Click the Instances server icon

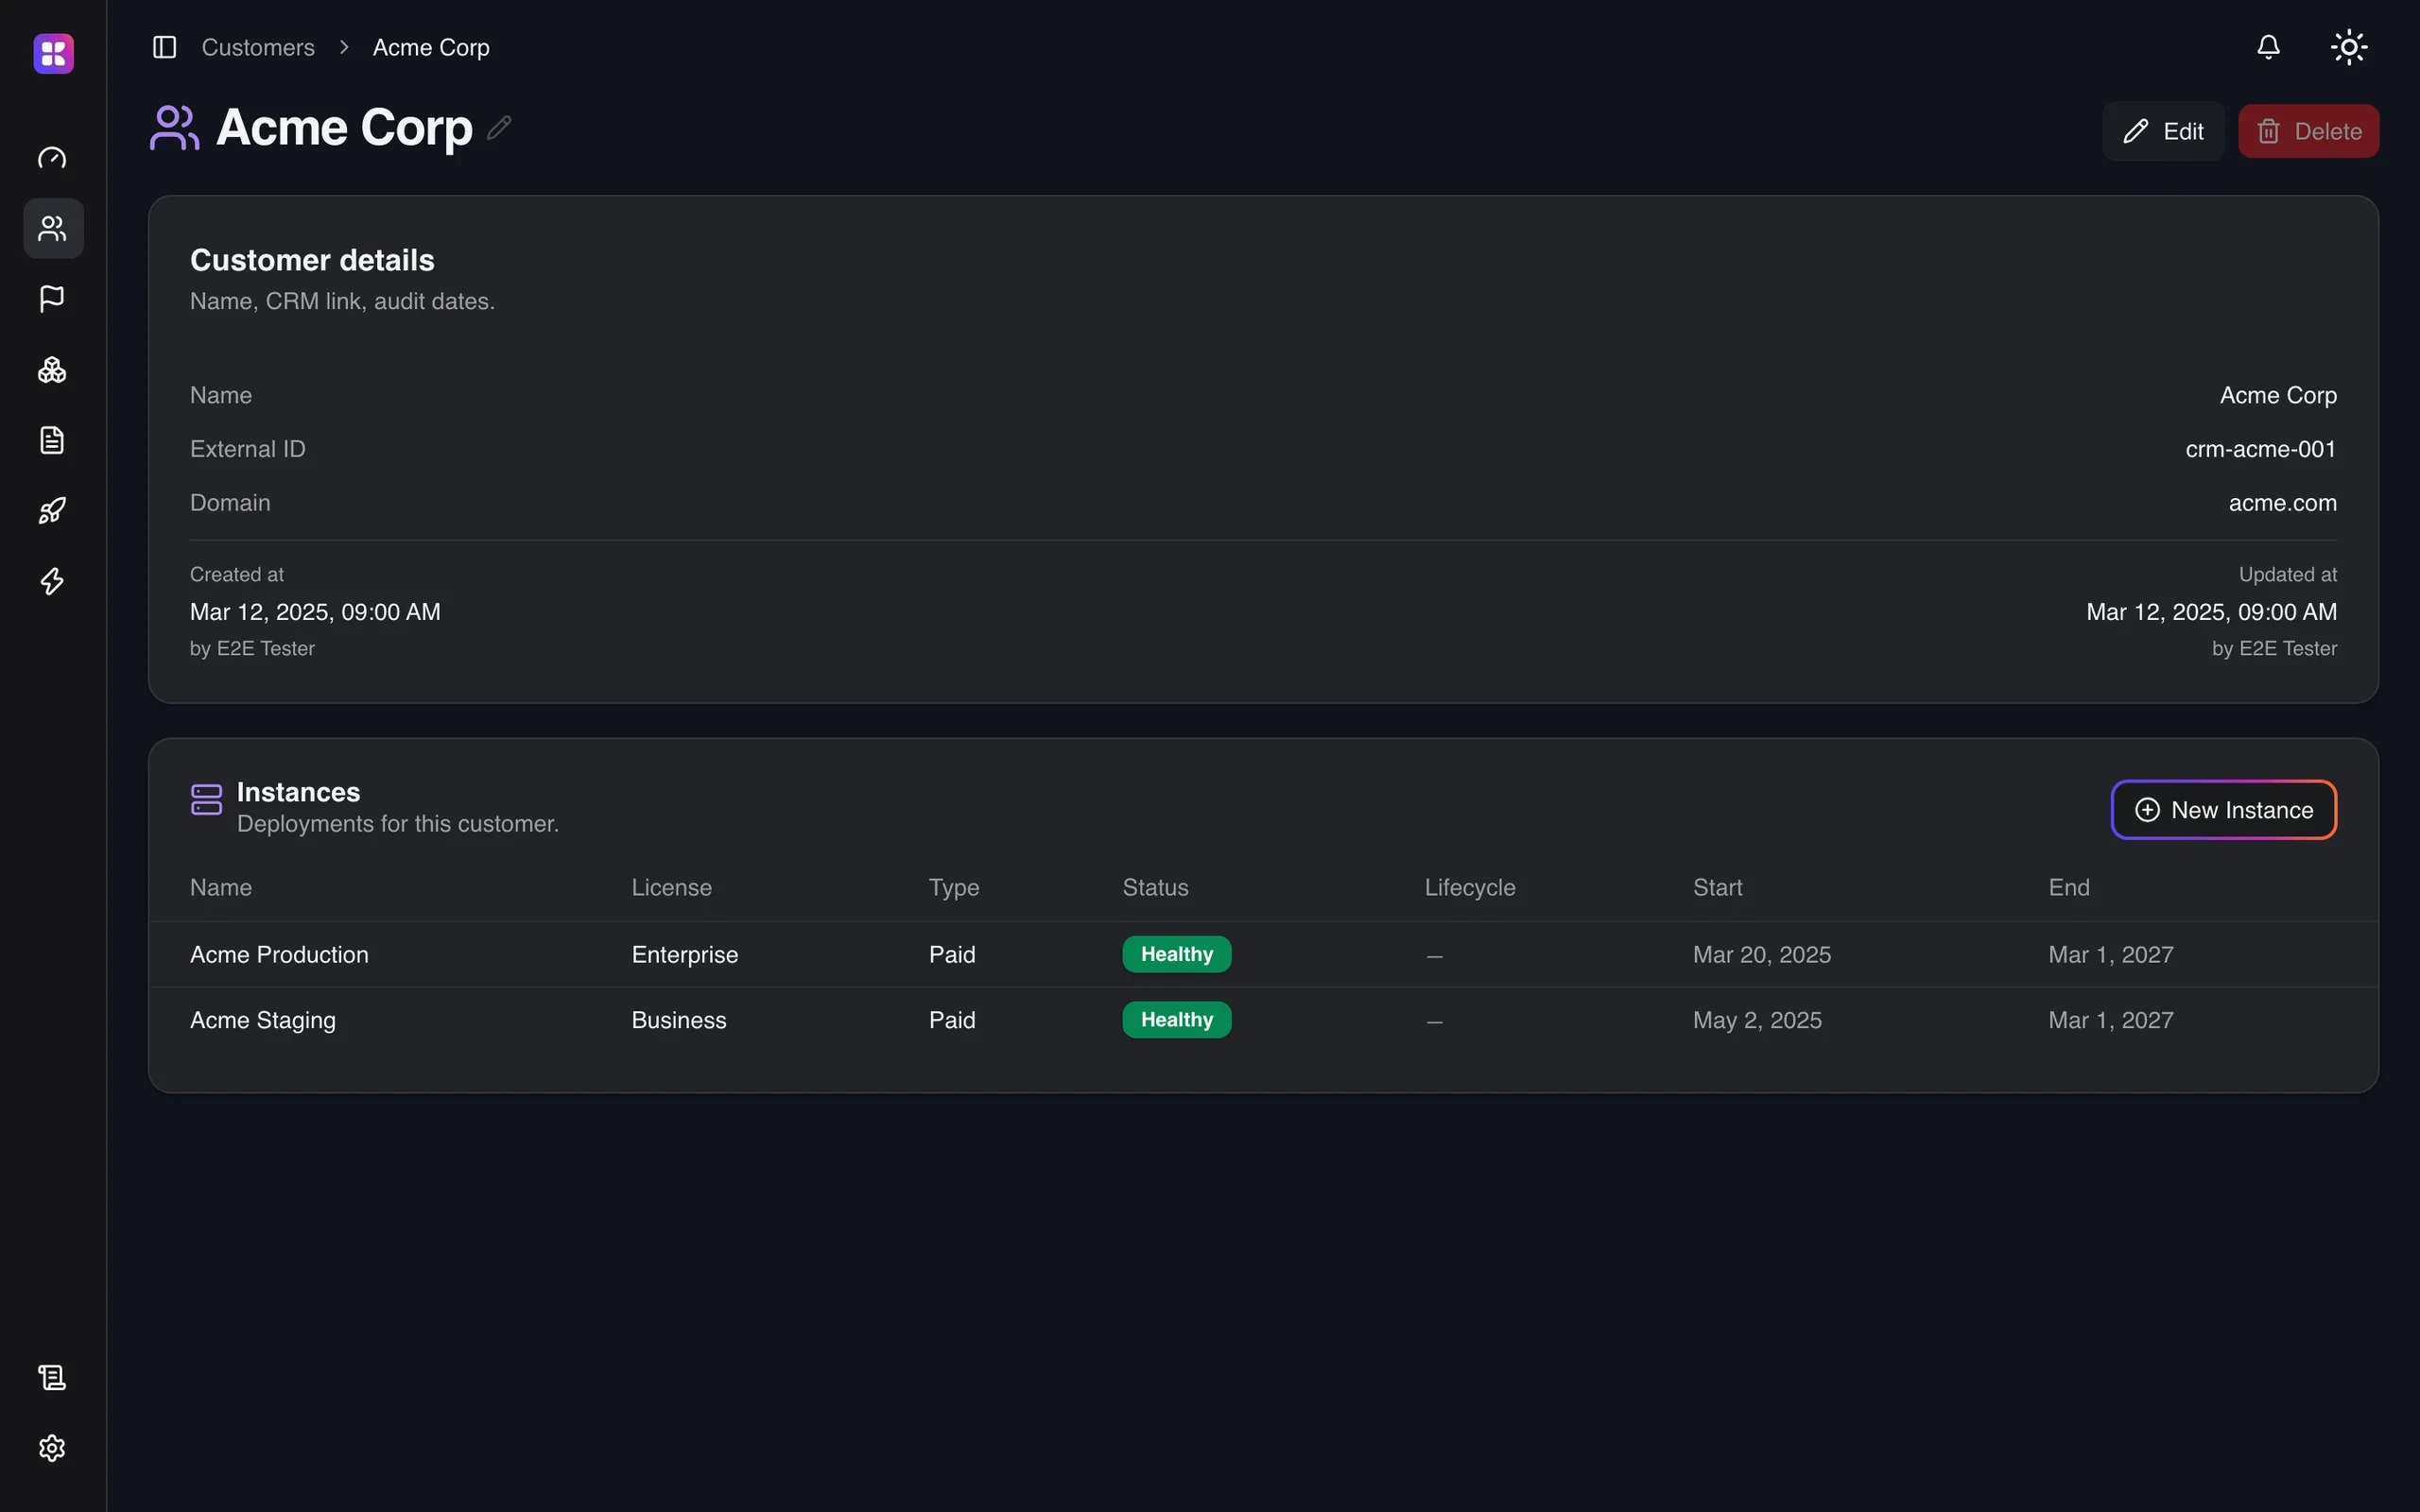click(x=207, y=800)
